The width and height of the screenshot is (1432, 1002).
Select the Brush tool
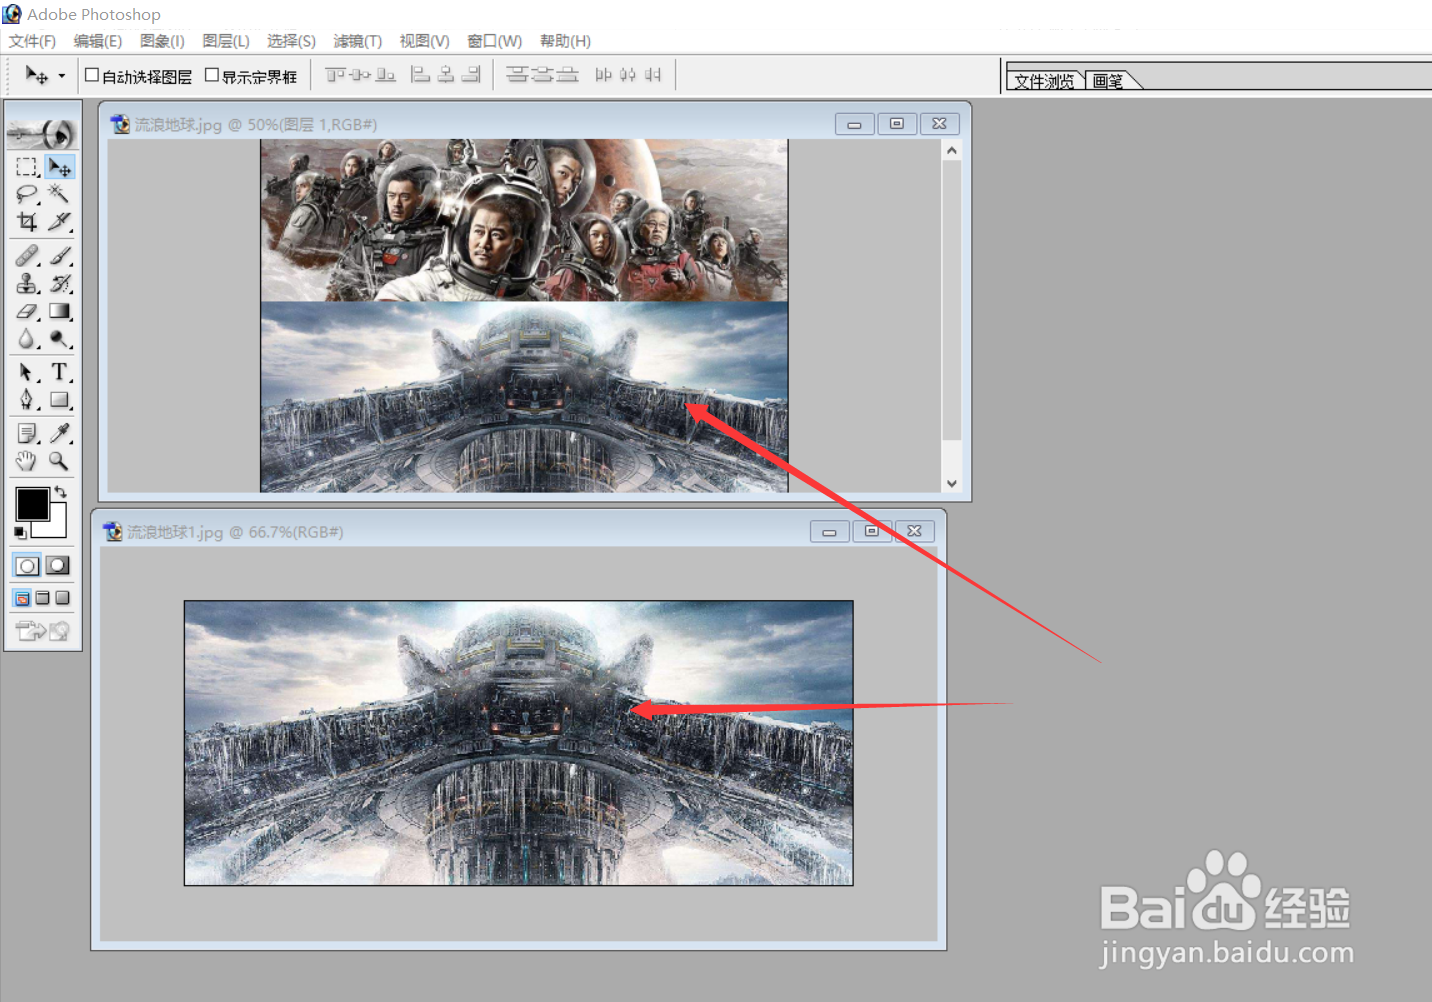coord(59,256)
